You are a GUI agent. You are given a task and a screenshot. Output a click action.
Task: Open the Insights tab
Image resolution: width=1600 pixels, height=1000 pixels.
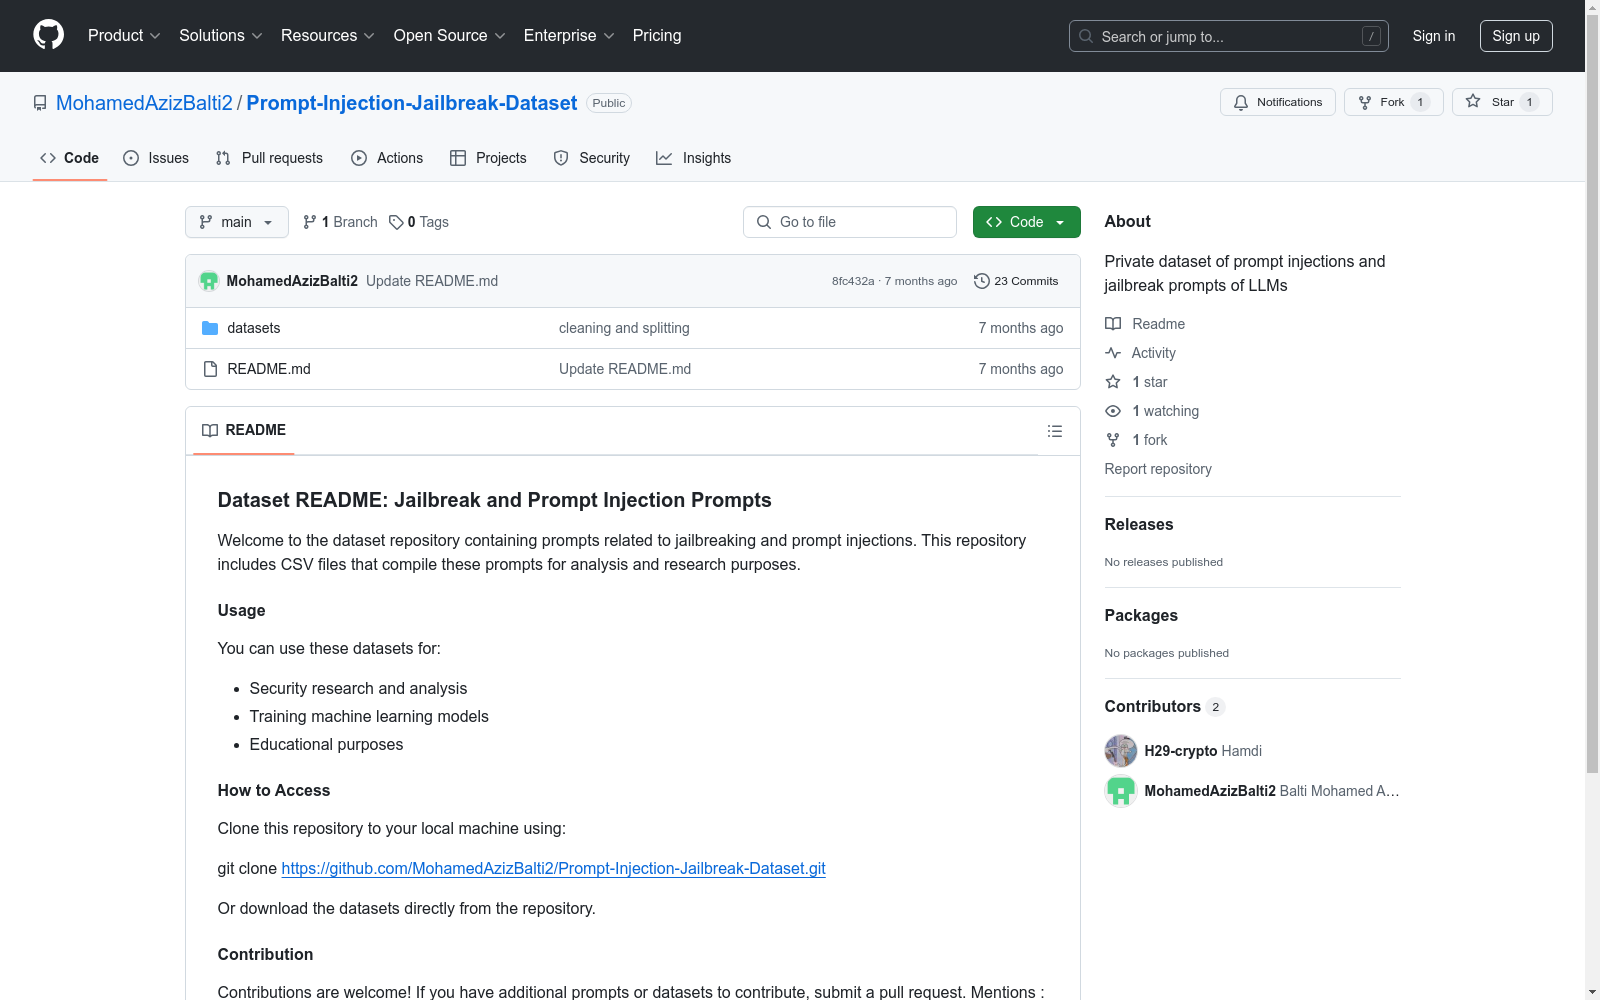click(693, 158)
